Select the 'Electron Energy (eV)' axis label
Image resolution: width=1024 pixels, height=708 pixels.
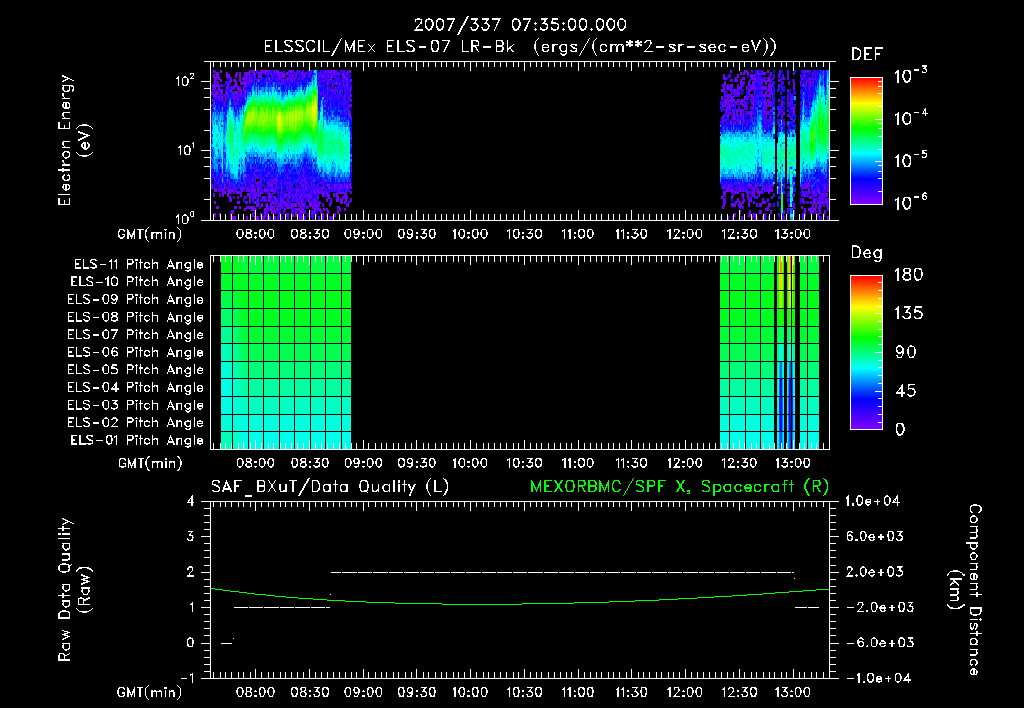(x=74, y=140)
